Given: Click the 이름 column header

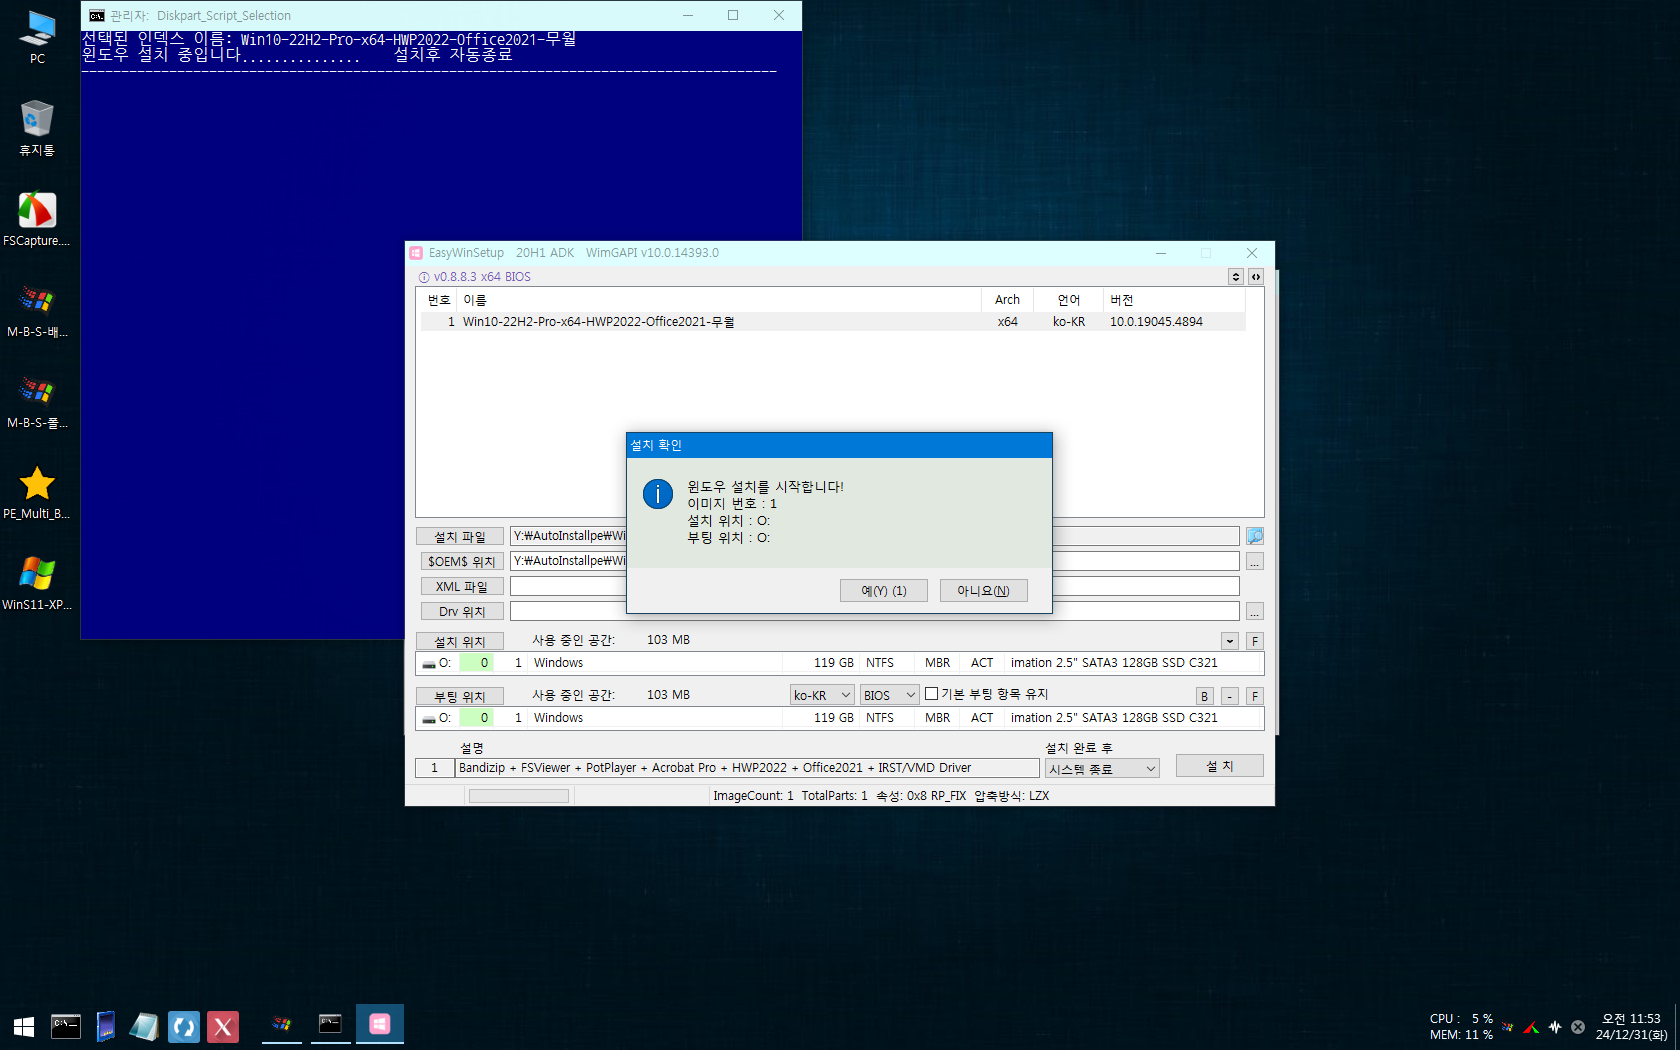Looking at the screenshot, I should 720,300.
